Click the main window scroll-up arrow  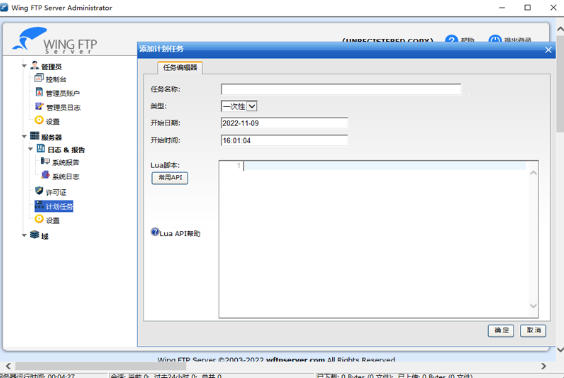560,29
